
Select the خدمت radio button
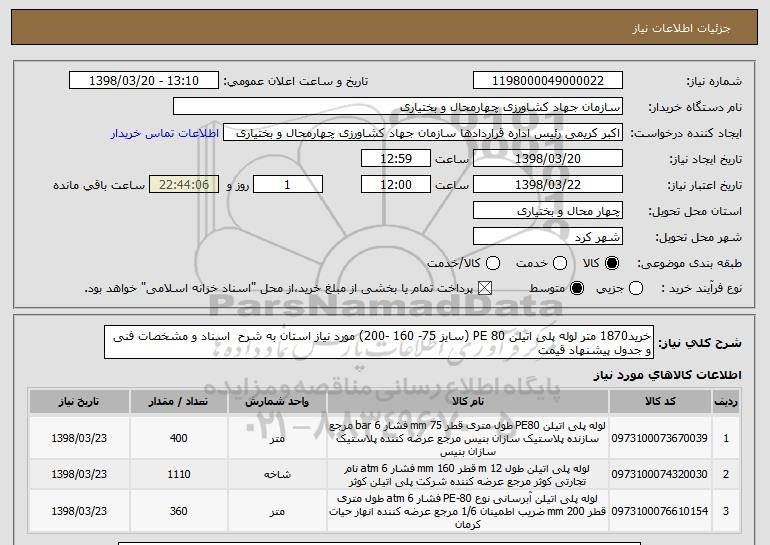(560, 263)
